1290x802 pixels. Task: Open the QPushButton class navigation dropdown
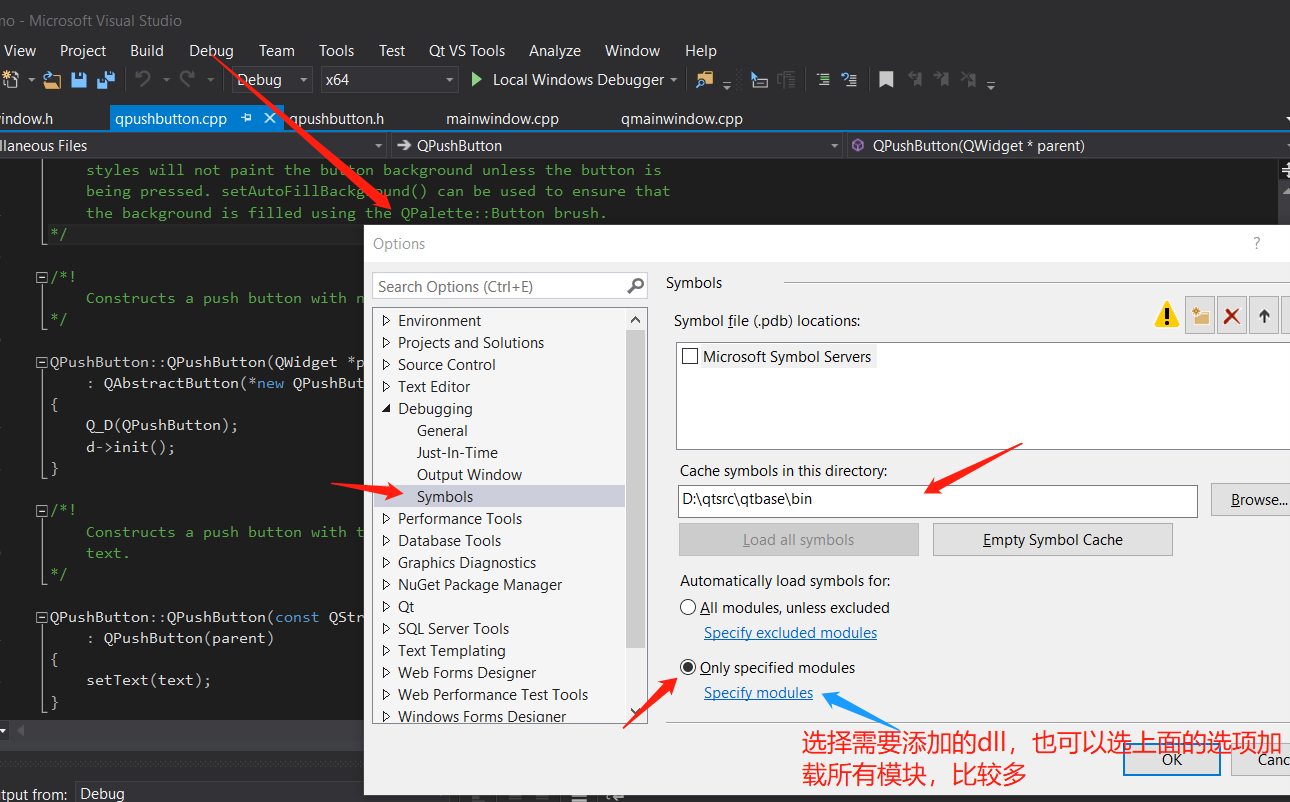(x=617, y=145)
